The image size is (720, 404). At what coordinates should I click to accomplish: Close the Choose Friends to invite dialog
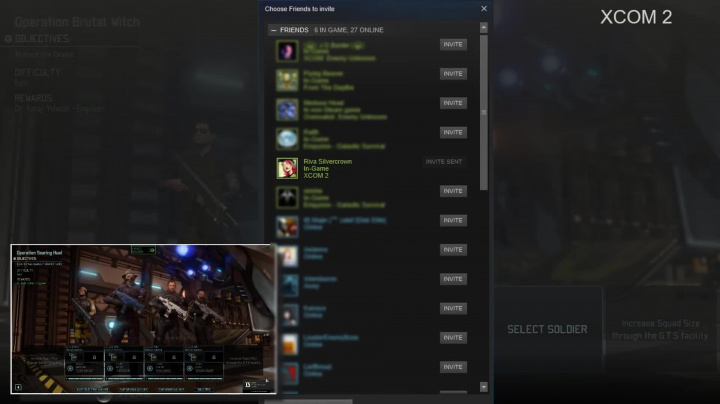[x=484, y=9]
